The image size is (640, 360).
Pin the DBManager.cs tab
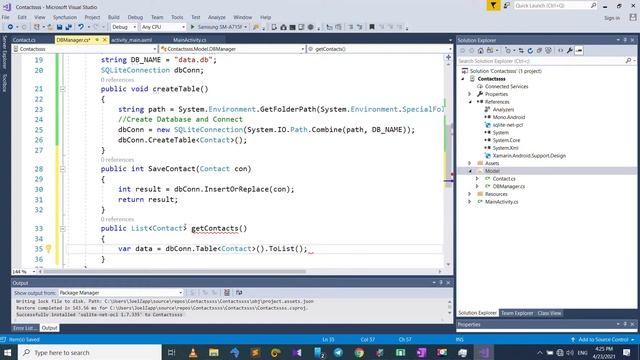[97, 40]
